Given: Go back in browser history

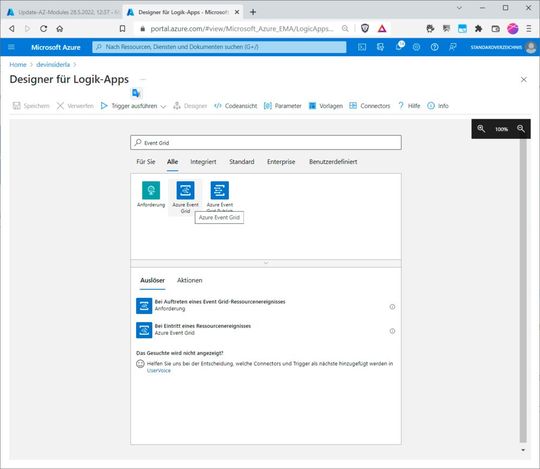Looking at the screenshot, I should click(x=12, y=29).
